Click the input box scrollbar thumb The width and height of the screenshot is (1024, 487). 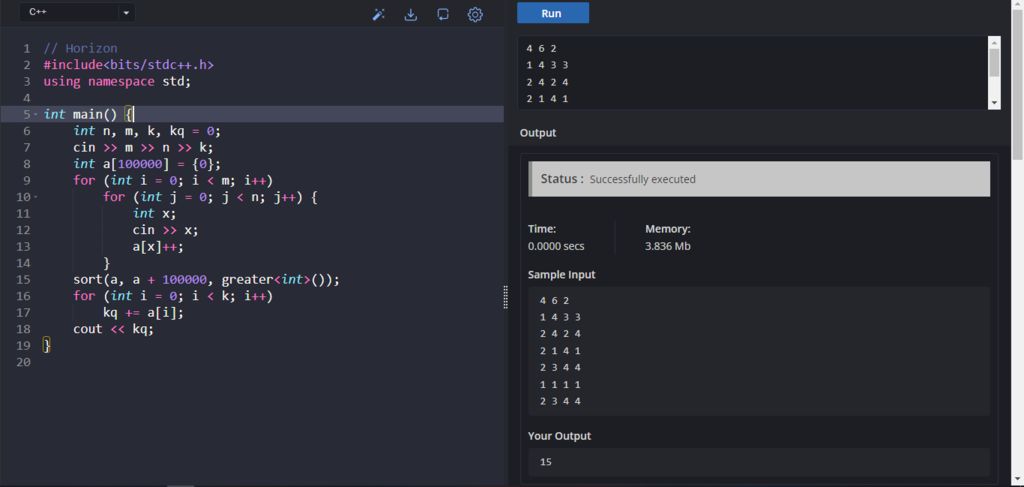pos(994,63)
